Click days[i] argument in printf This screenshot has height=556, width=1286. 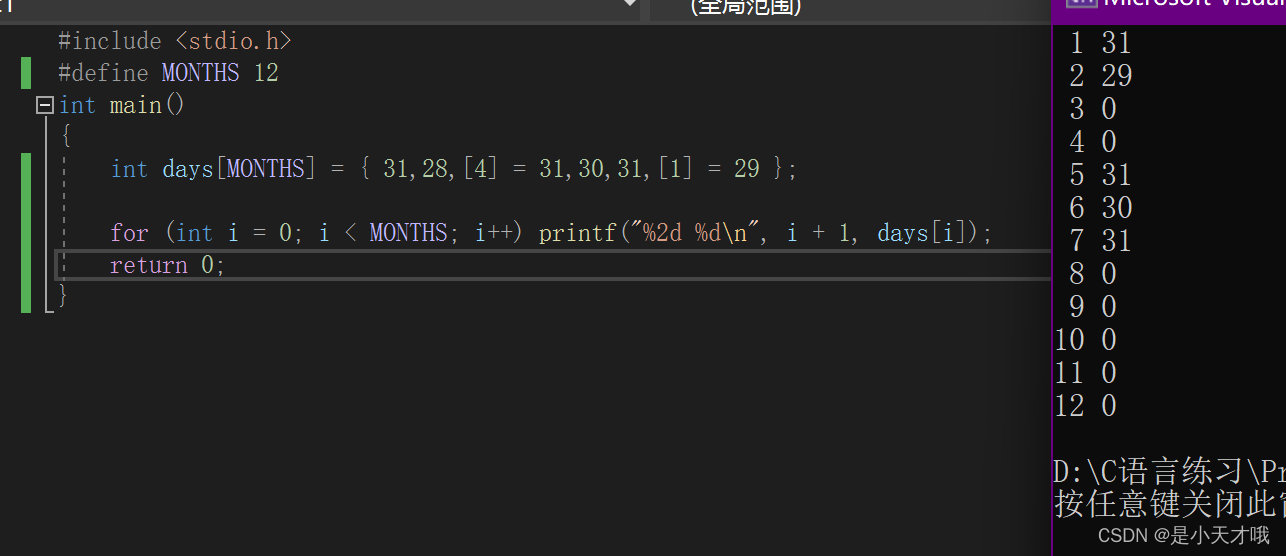(x=923, y=233)
